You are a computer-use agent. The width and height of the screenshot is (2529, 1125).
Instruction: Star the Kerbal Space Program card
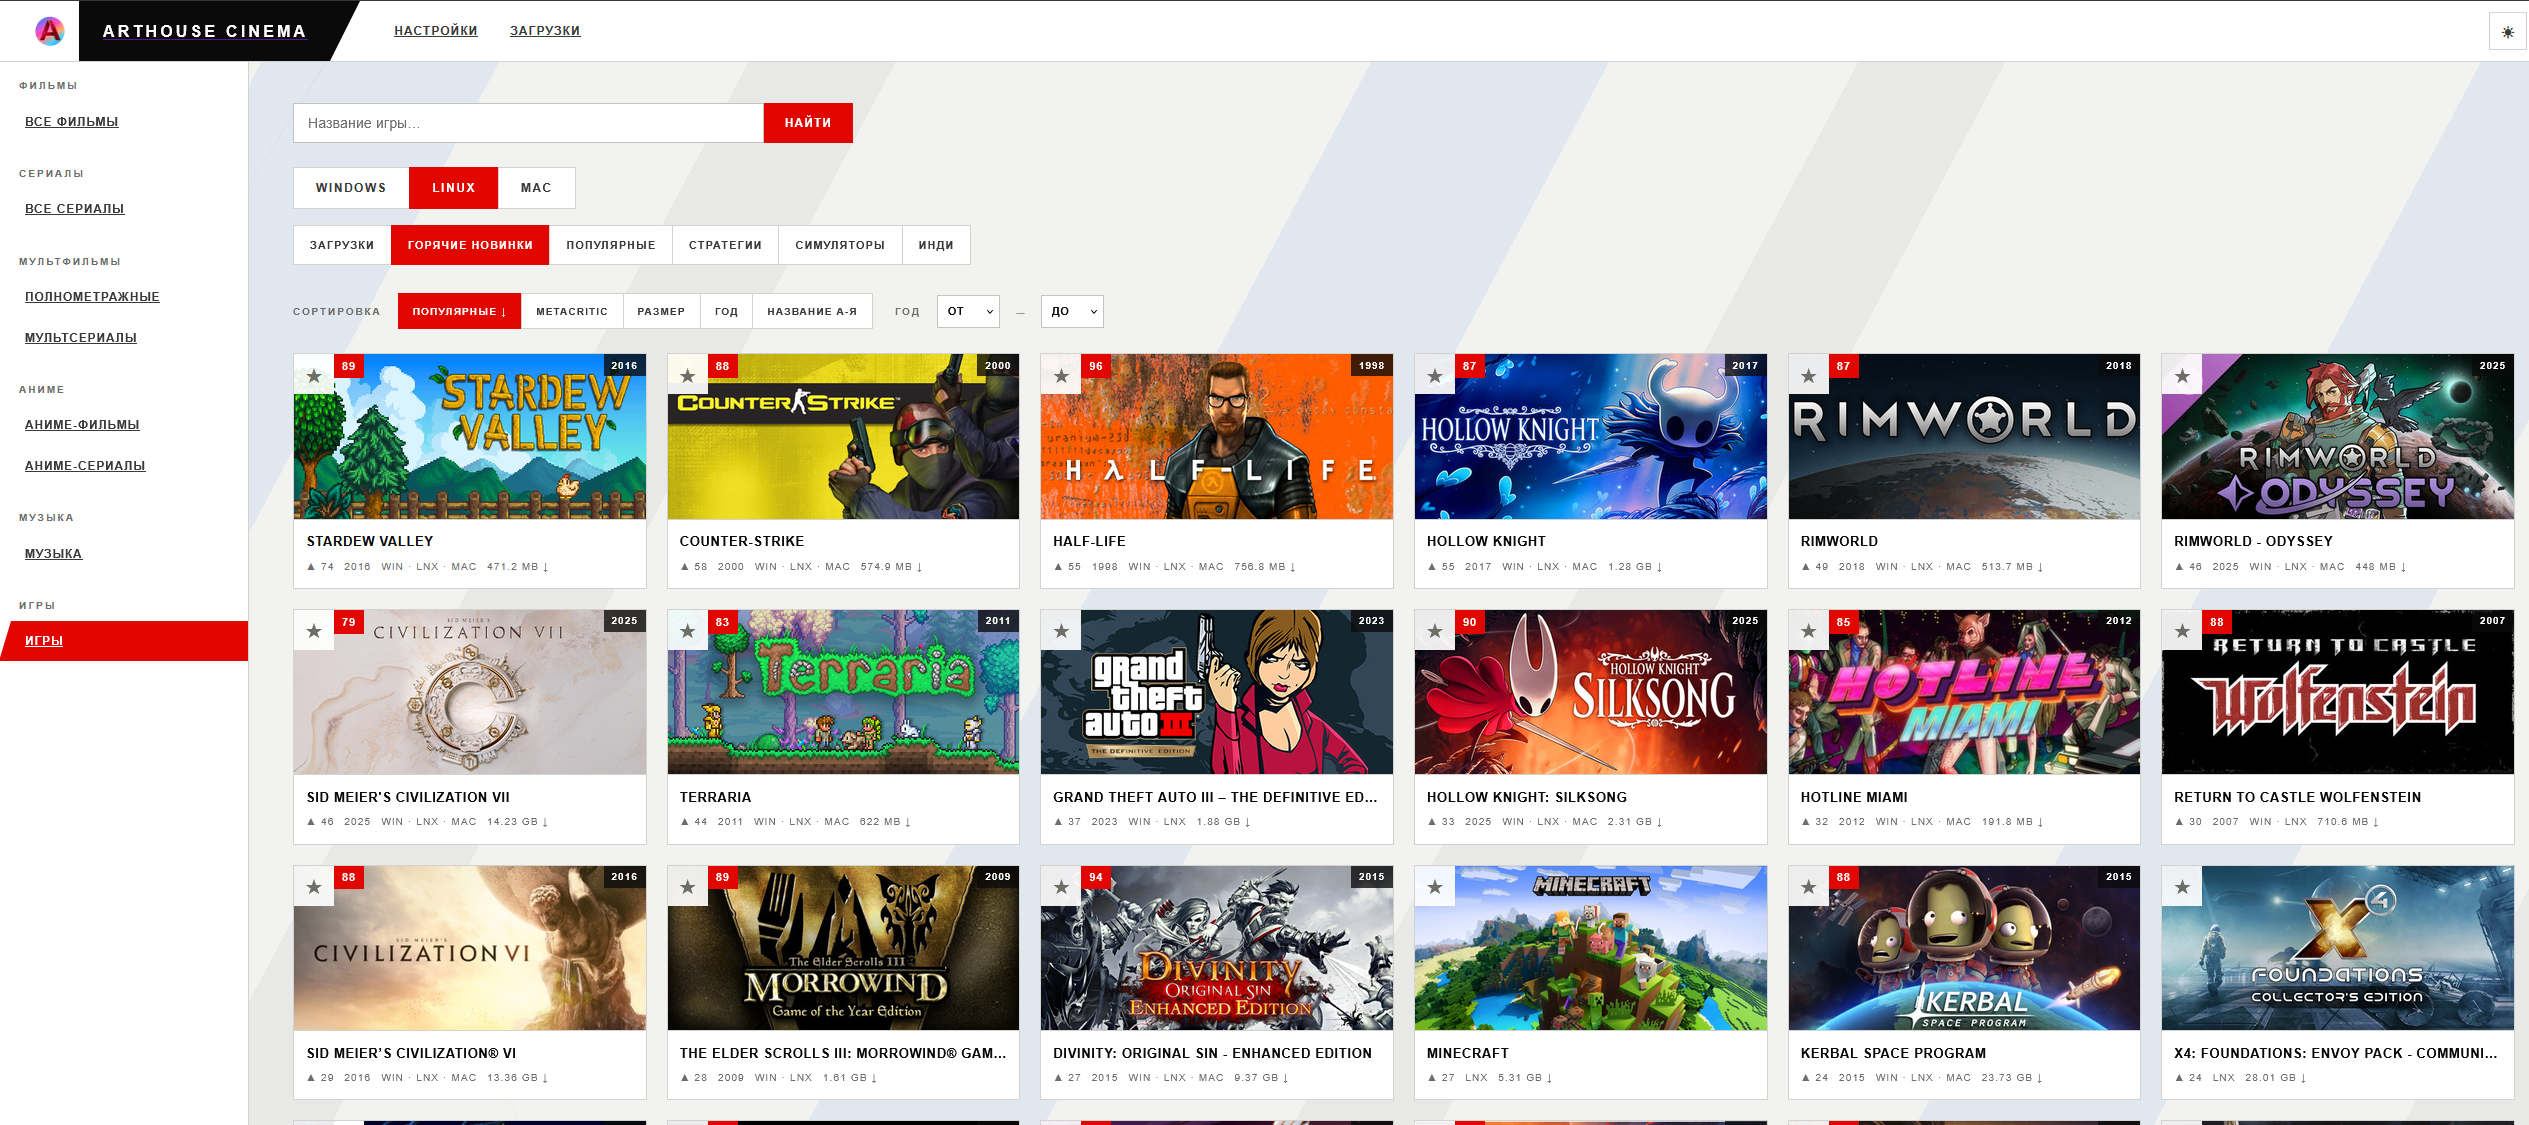(1809, 887)
